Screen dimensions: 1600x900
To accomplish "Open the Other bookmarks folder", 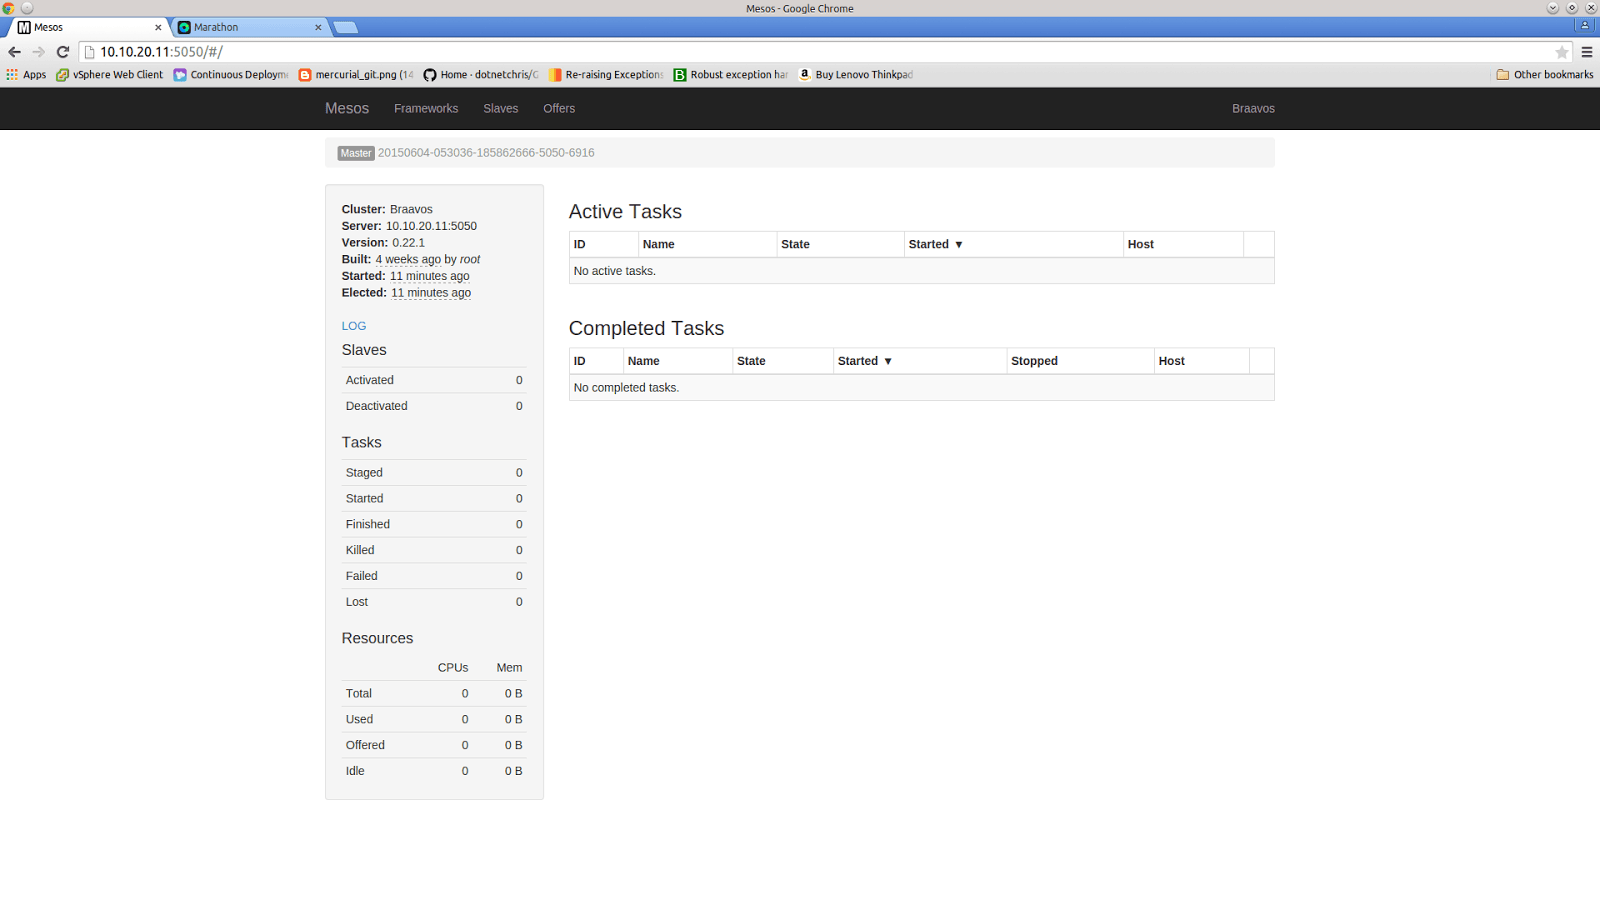I will [x=1545, y=75].
